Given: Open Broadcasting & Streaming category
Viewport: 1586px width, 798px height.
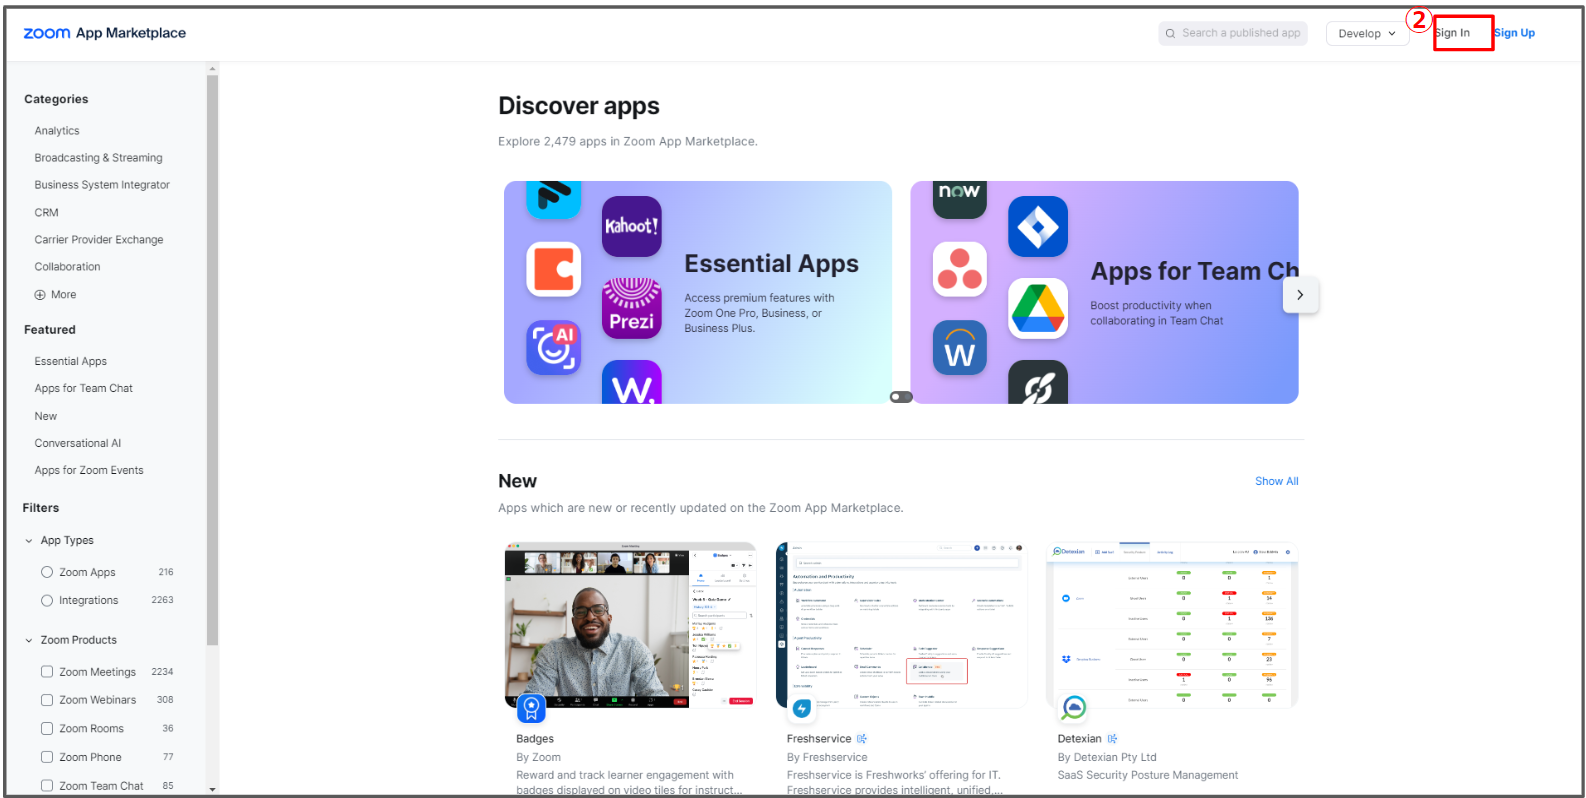Looking at the screenshot, I should (98, 158).
